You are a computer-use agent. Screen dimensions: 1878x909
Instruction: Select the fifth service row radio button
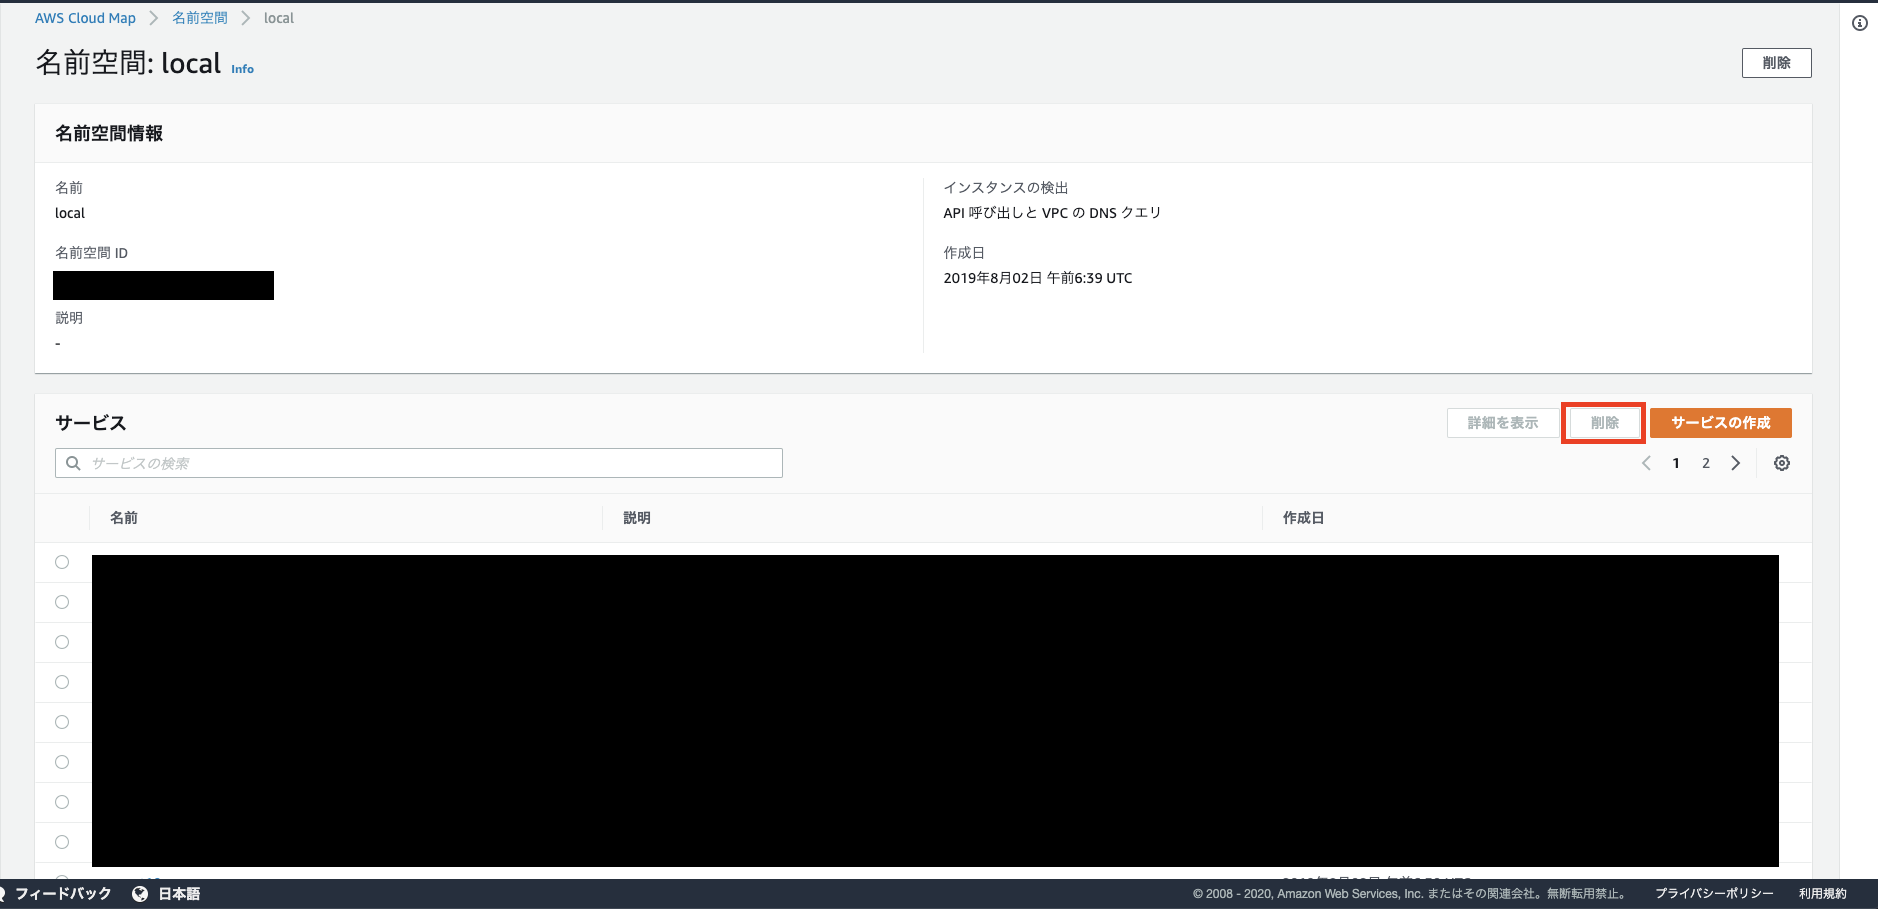click(62, 722)
